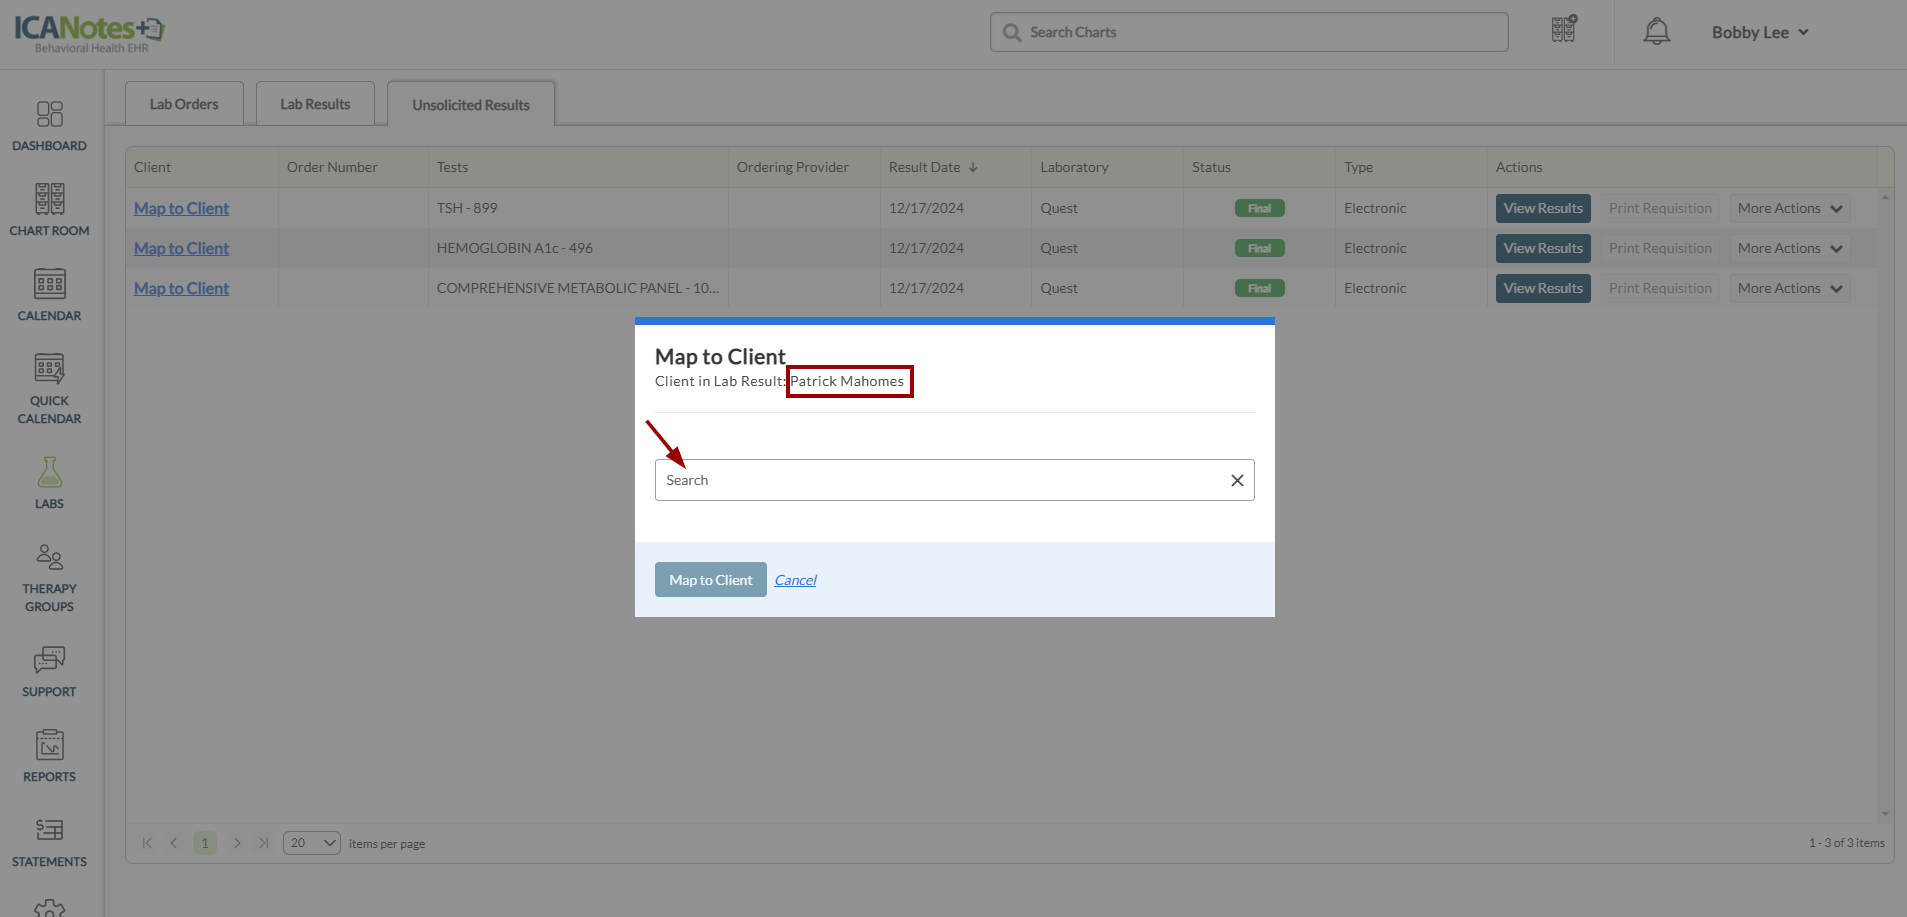Image resolution: width=1907 pixels, height=917 pixels.
Task: Go to Chart Room in sidebar
Action: (x=49, y=210)
